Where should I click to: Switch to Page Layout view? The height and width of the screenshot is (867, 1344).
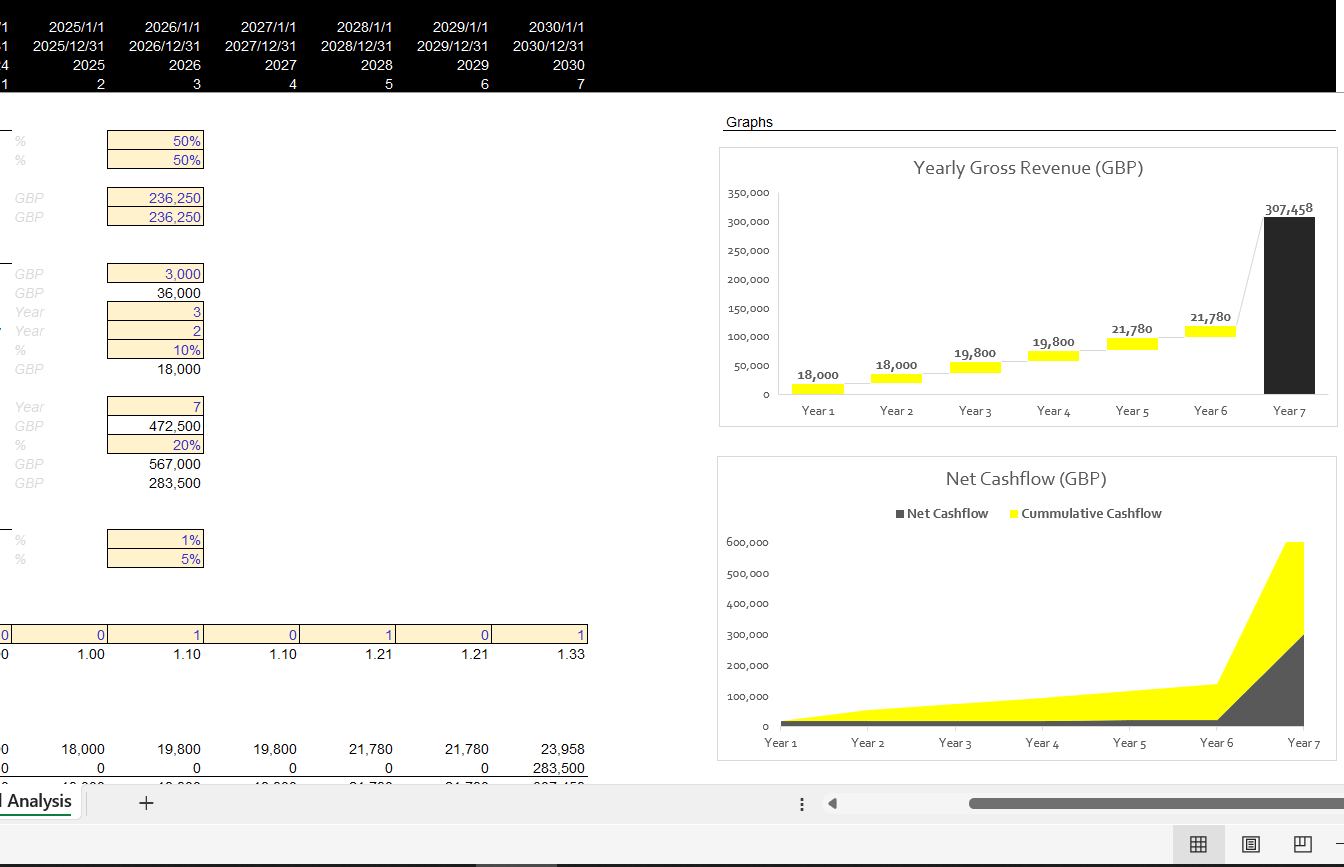pos(1250,845)
